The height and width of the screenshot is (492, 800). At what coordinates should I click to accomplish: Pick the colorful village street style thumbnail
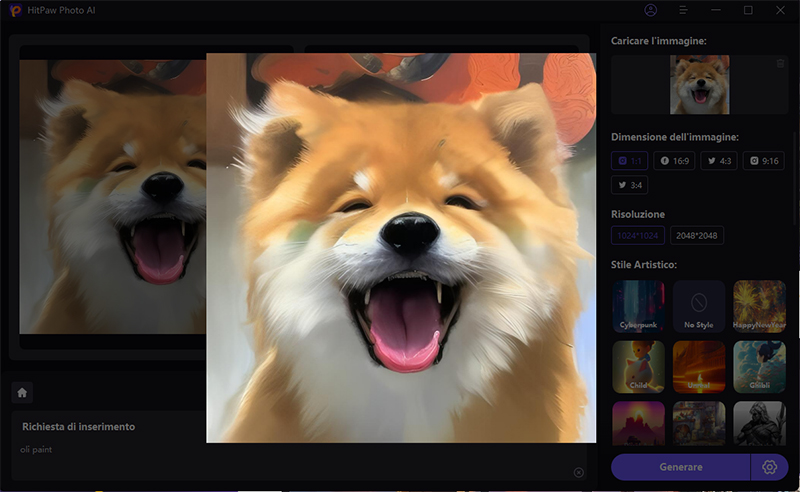tap(699, 423)
